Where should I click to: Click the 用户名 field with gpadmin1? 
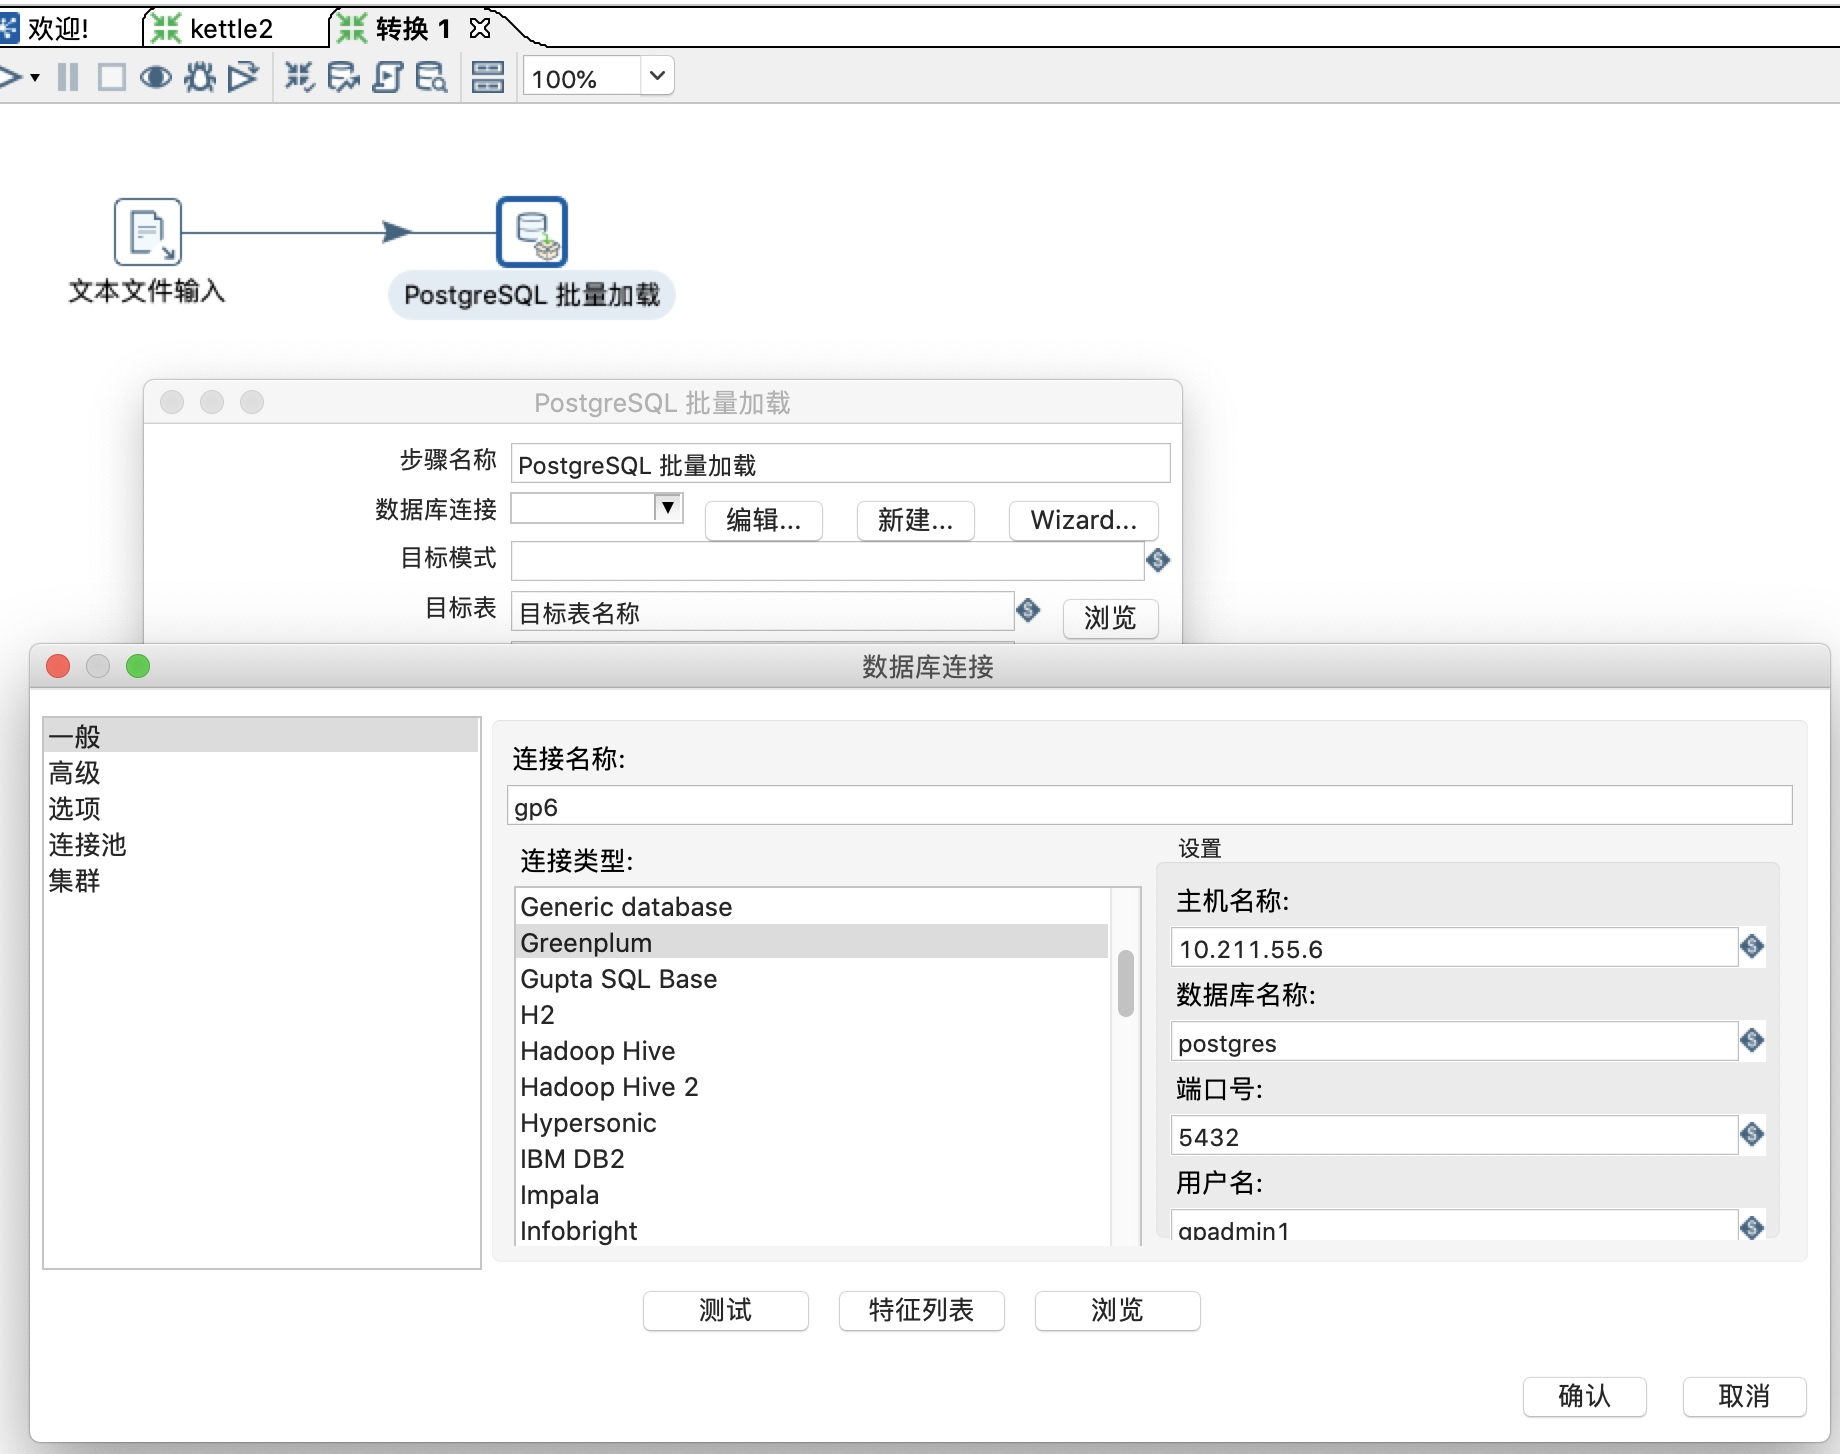[1454, 1226]
